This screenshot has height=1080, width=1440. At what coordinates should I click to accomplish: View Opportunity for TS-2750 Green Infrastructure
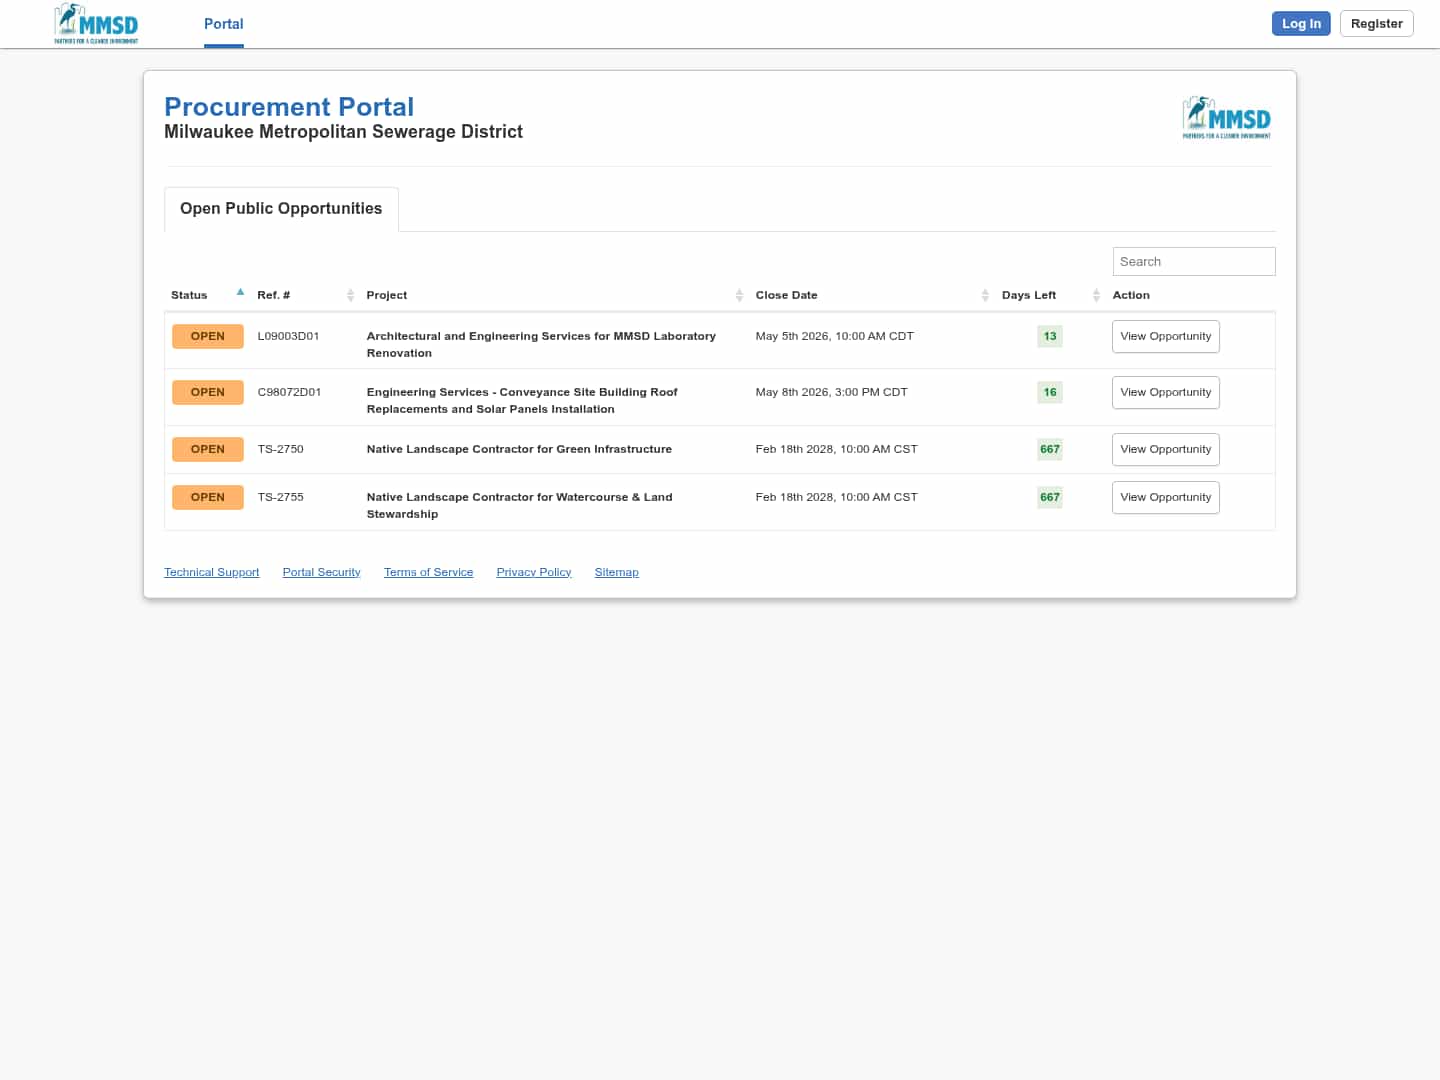(x=1165, y=450)
